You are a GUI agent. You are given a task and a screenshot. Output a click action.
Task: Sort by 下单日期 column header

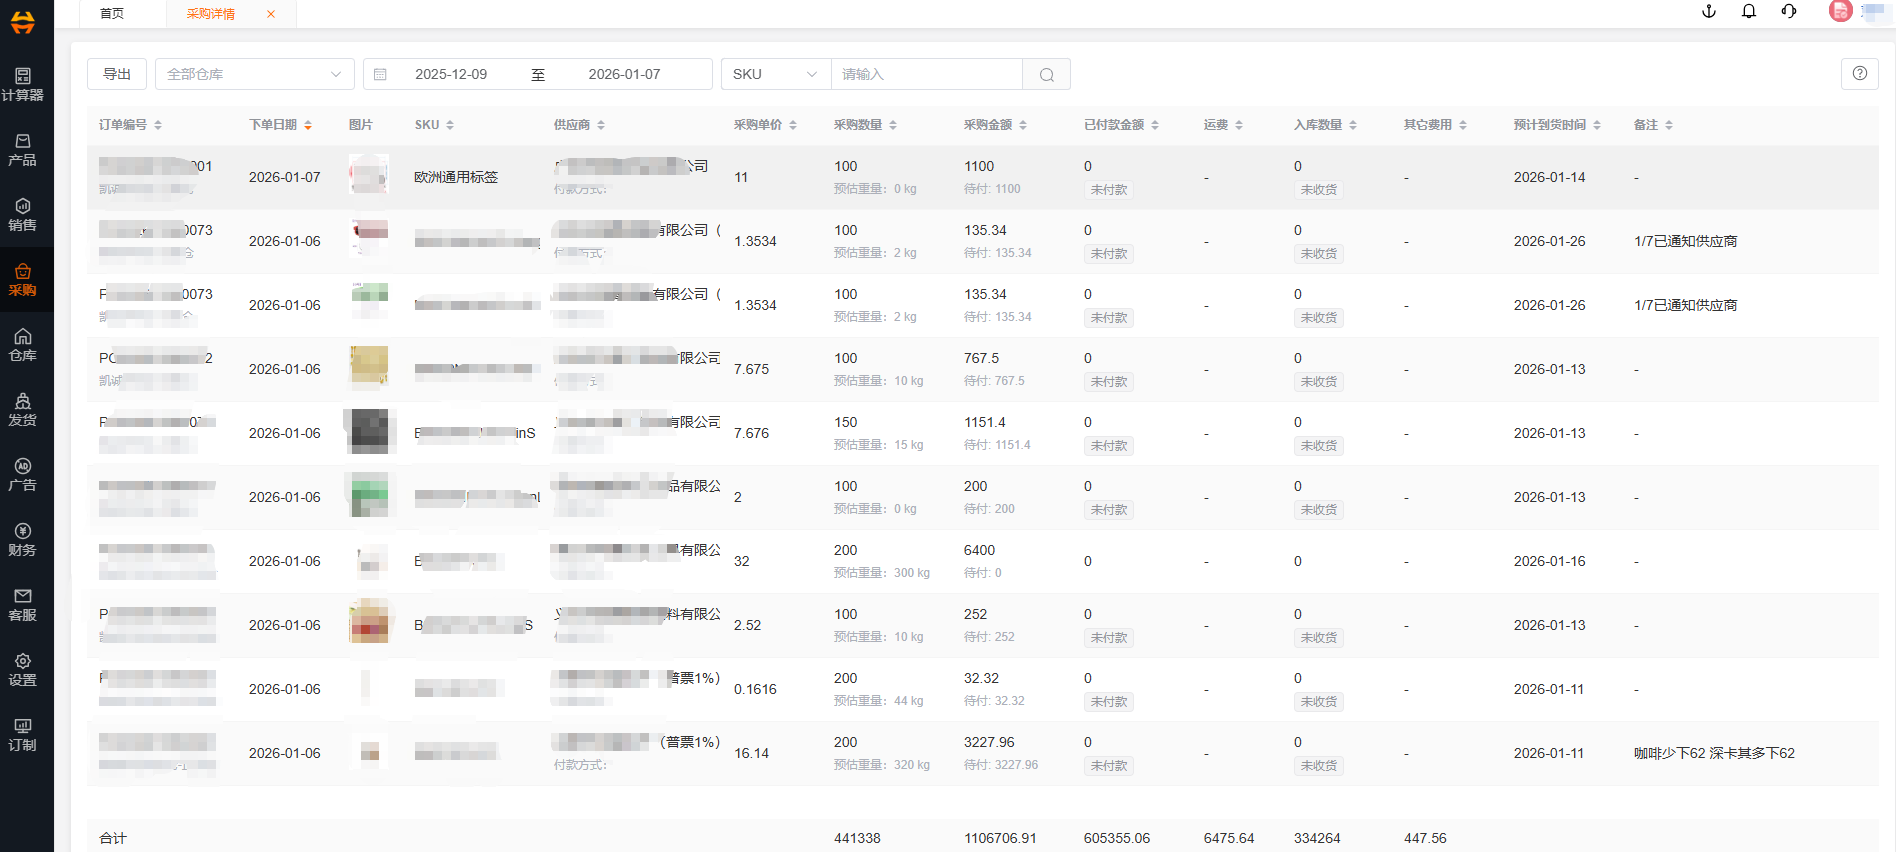280,125
